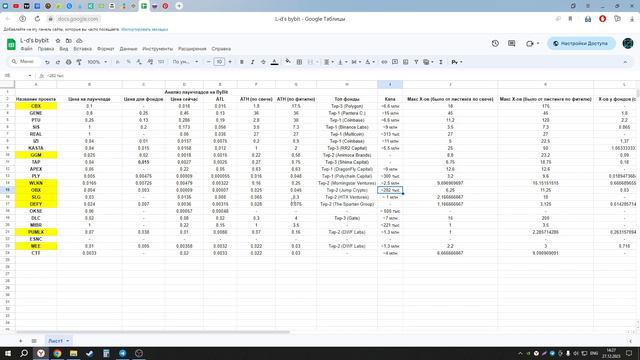Open the text color picker
This screenshot has height=360, width=640.
275,62
